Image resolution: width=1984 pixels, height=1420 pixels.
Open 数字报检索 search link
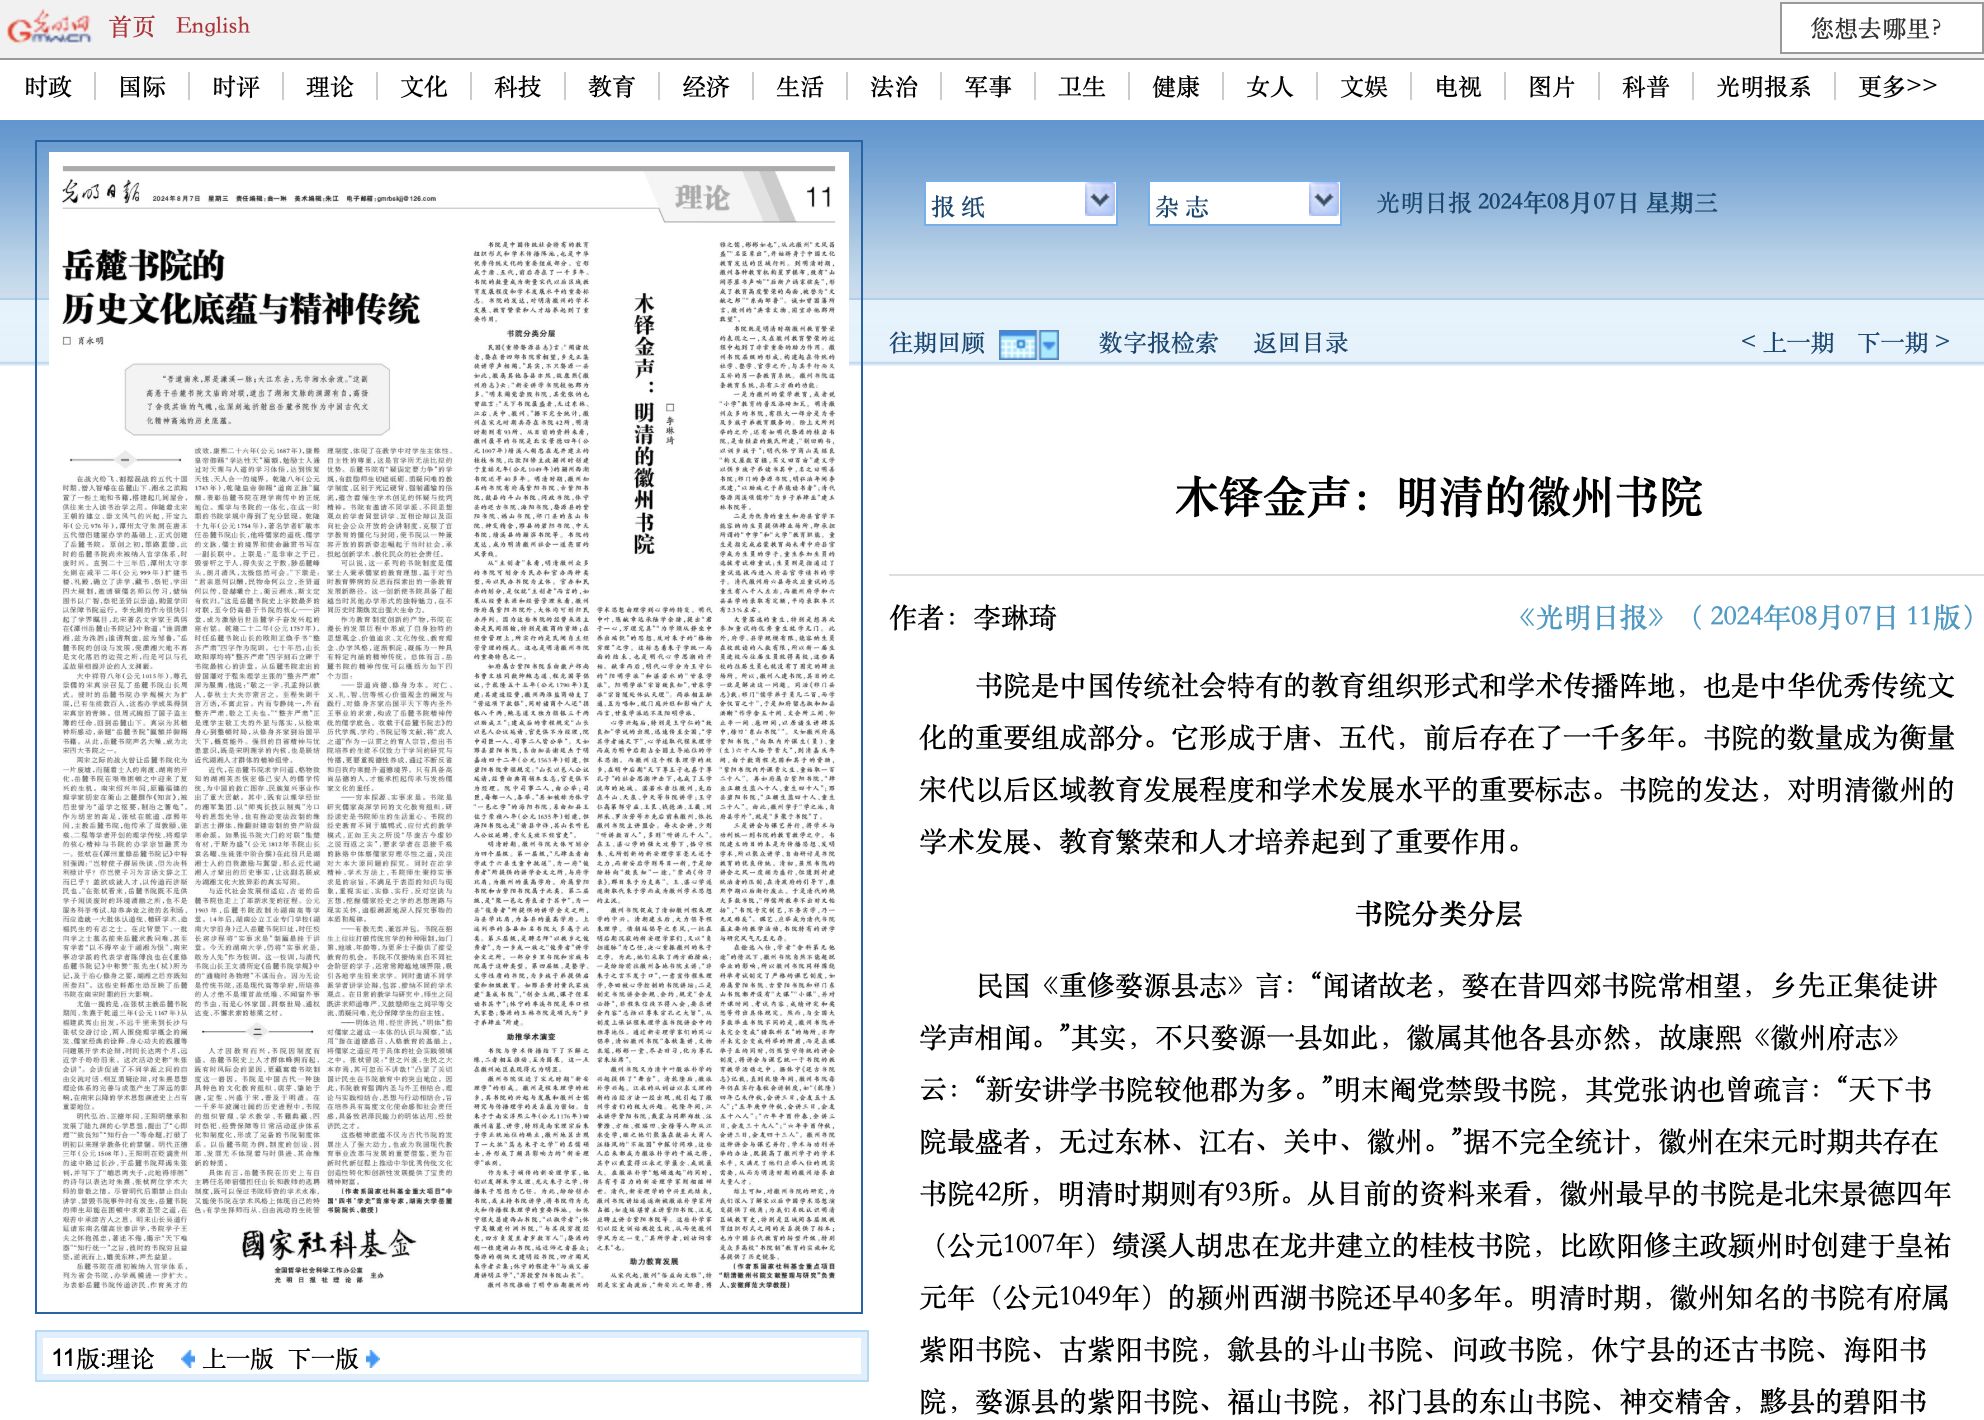coord(1158,343)
